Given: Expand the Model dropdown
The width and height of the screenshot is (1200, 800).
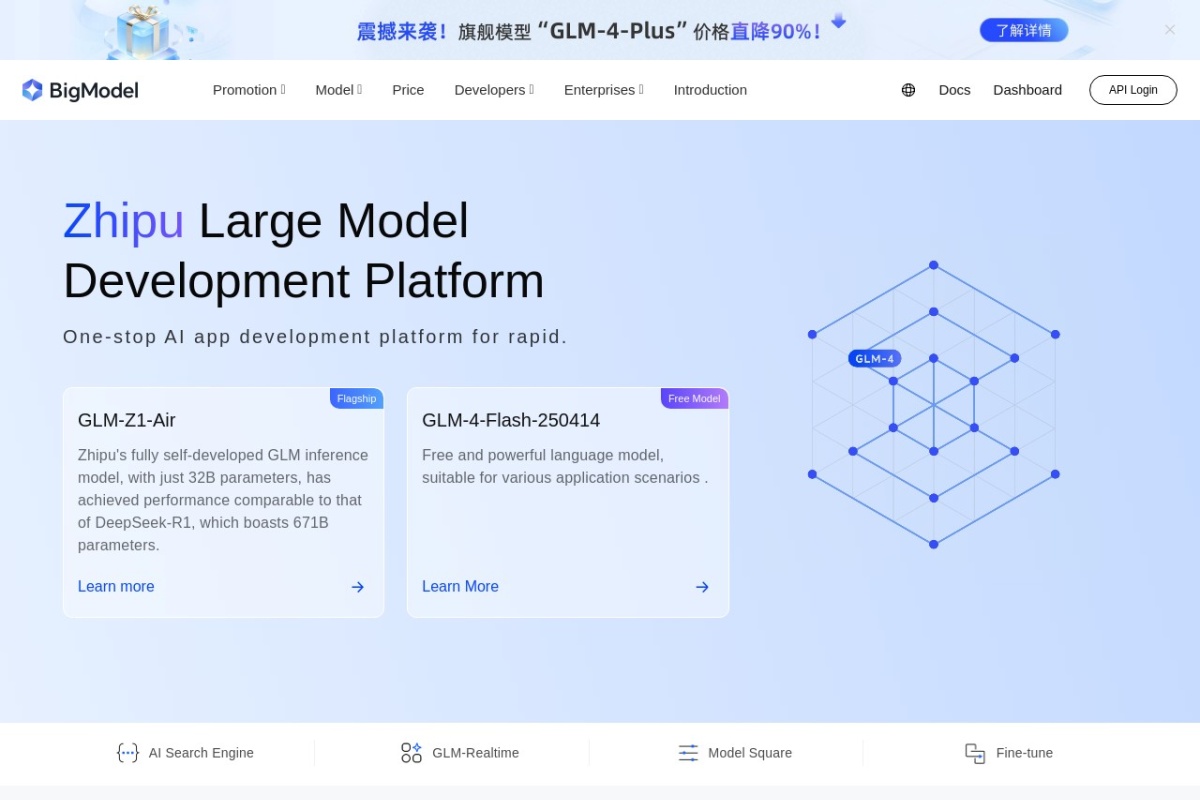Looking at the screenshot, I should click(338, 90).
